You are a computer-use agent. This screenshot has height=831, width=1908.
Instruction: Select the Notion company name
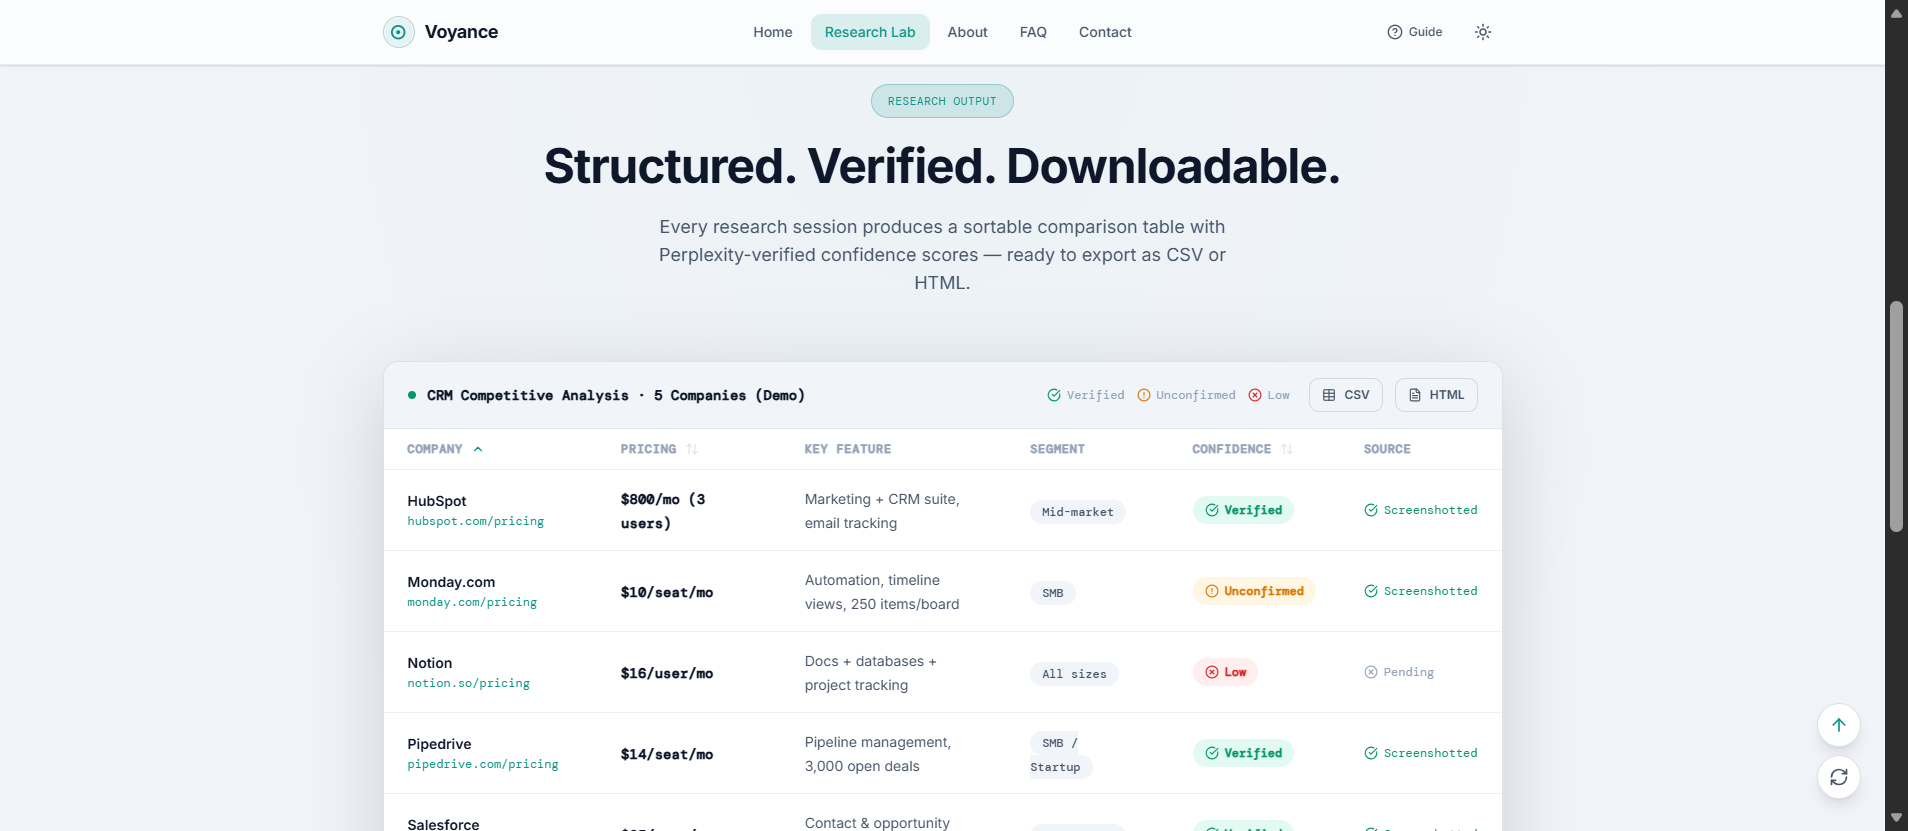pos(430,663)
